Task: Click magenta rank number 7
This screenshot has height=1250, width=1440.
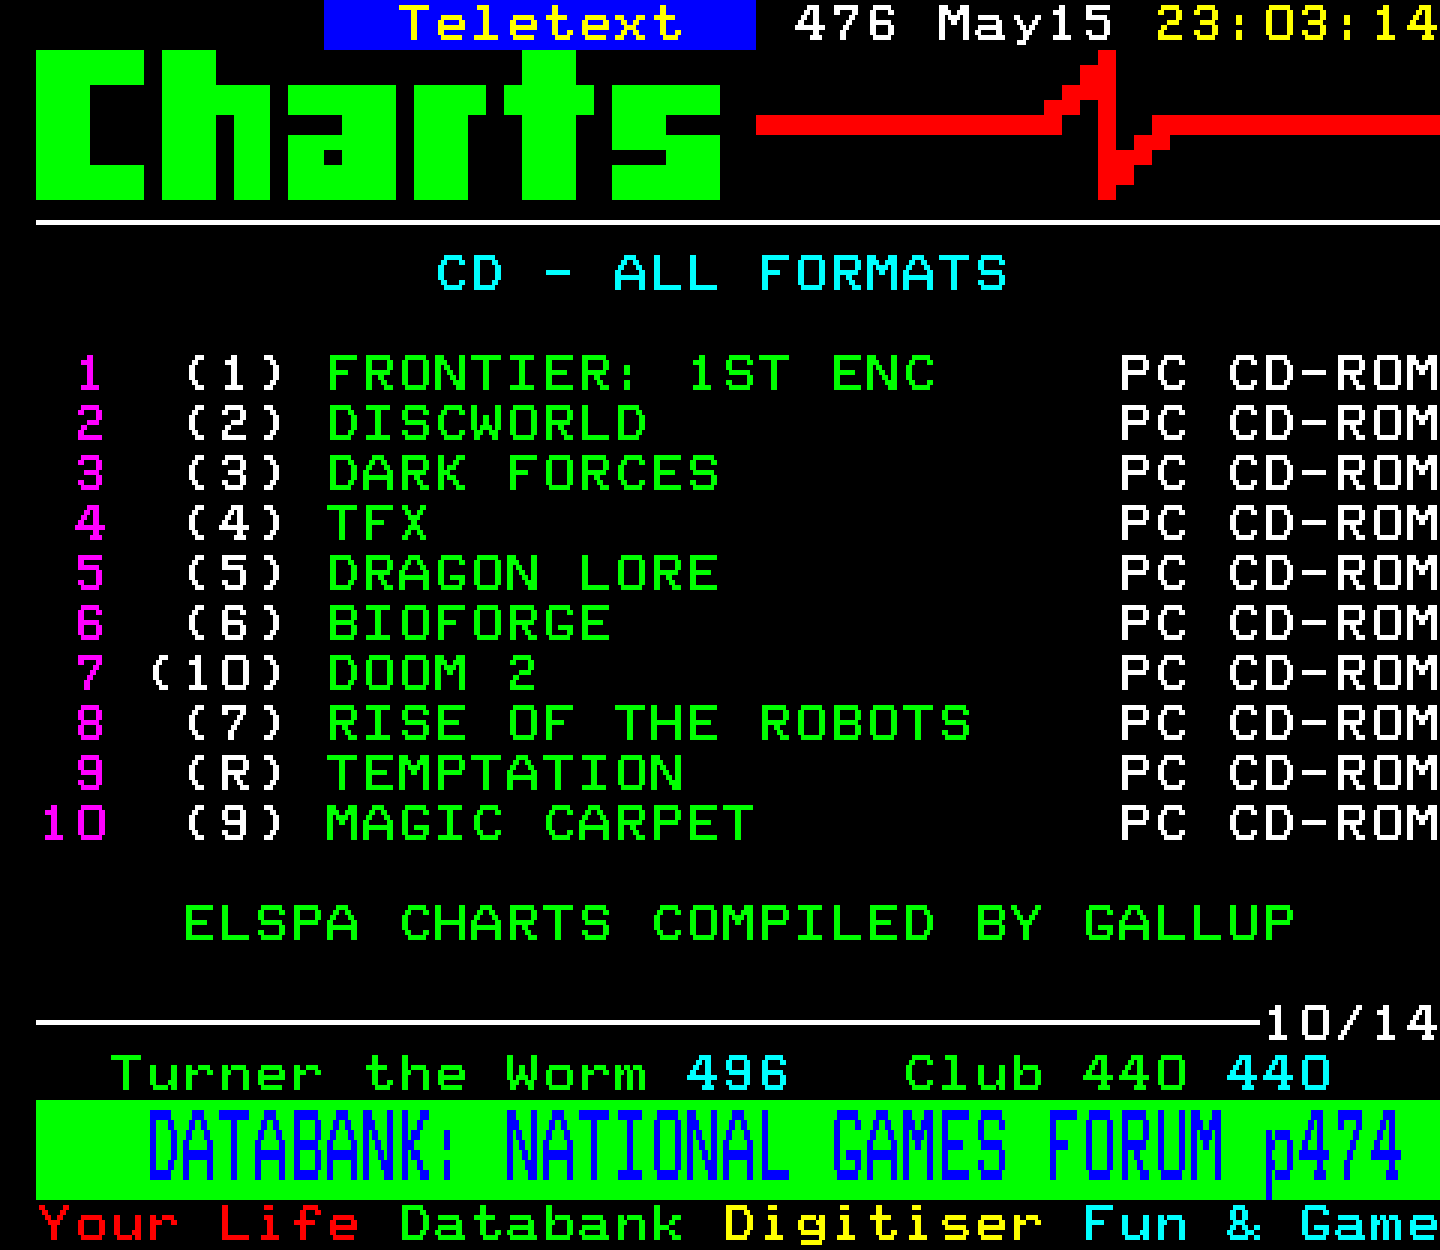Action: click(x=90, y=674)
